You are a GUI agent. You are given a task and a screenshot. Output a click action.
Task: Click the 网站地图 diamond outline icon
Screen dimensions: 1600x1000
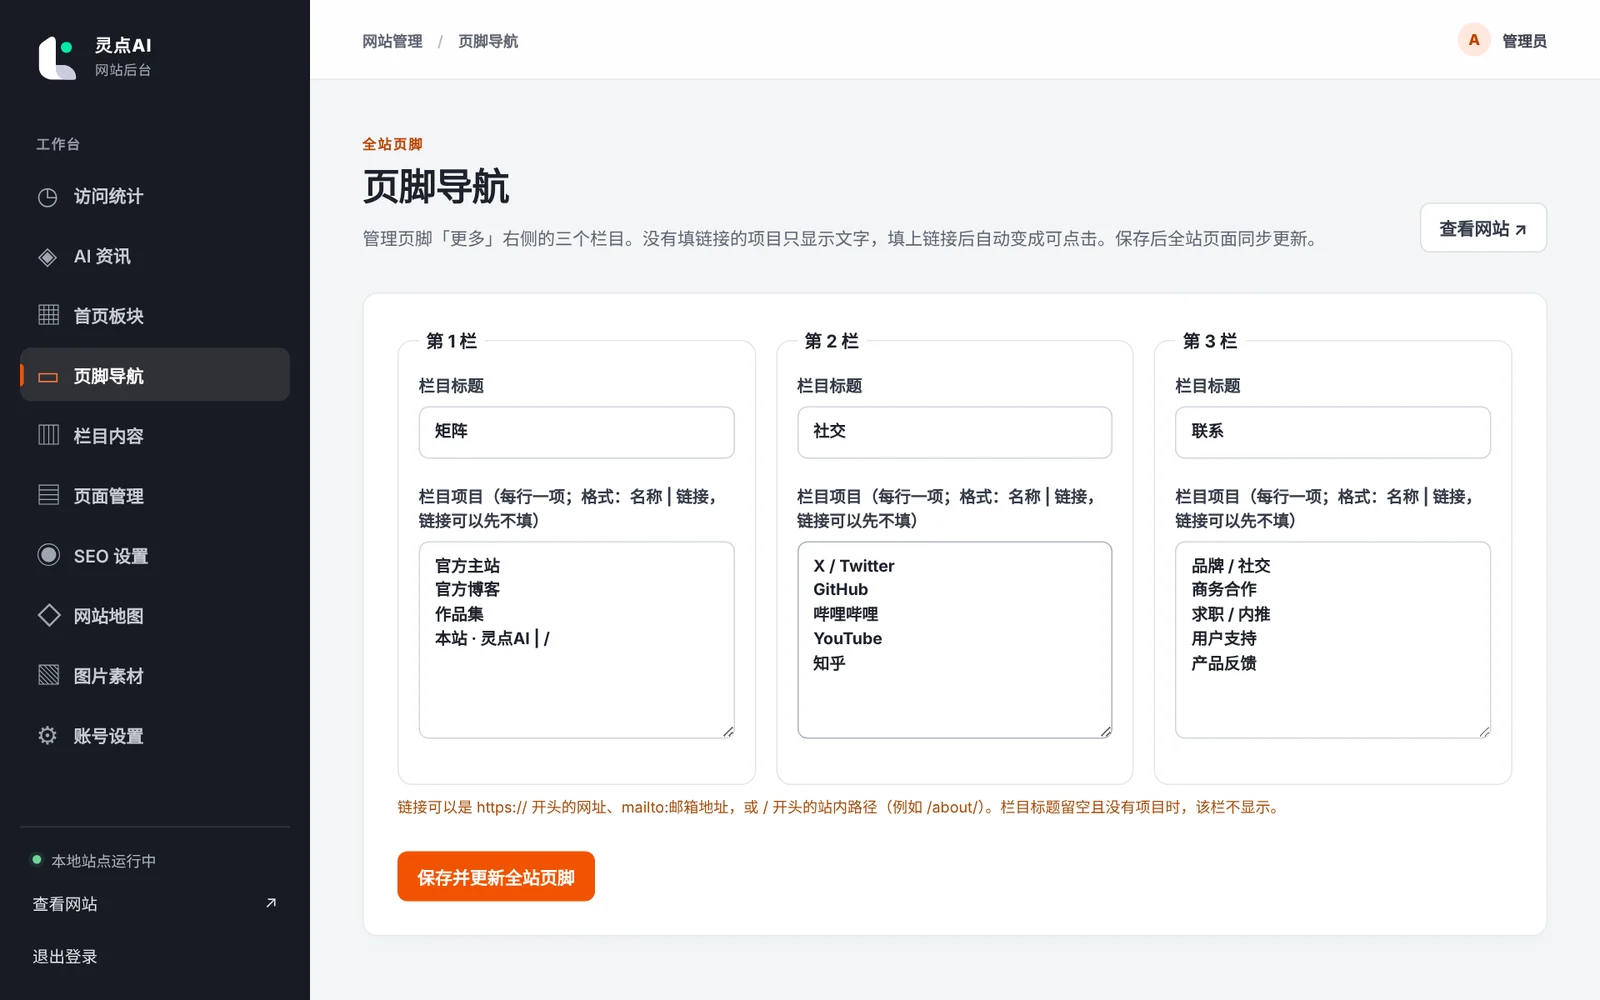[48, 615]
